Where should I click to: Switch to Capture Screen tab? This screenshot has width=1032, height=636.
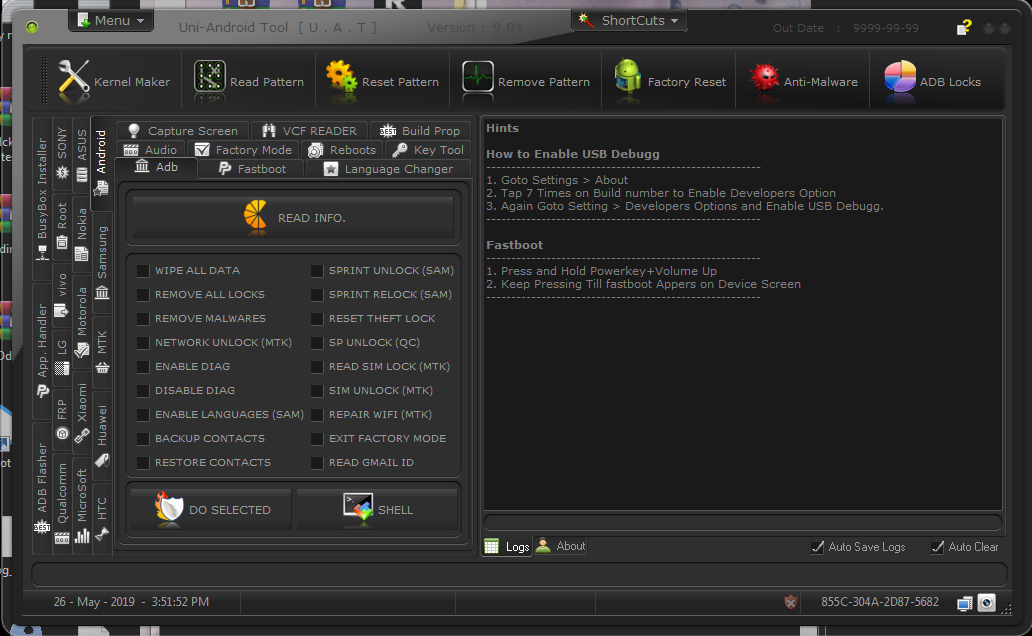click(x=182, y=130)
